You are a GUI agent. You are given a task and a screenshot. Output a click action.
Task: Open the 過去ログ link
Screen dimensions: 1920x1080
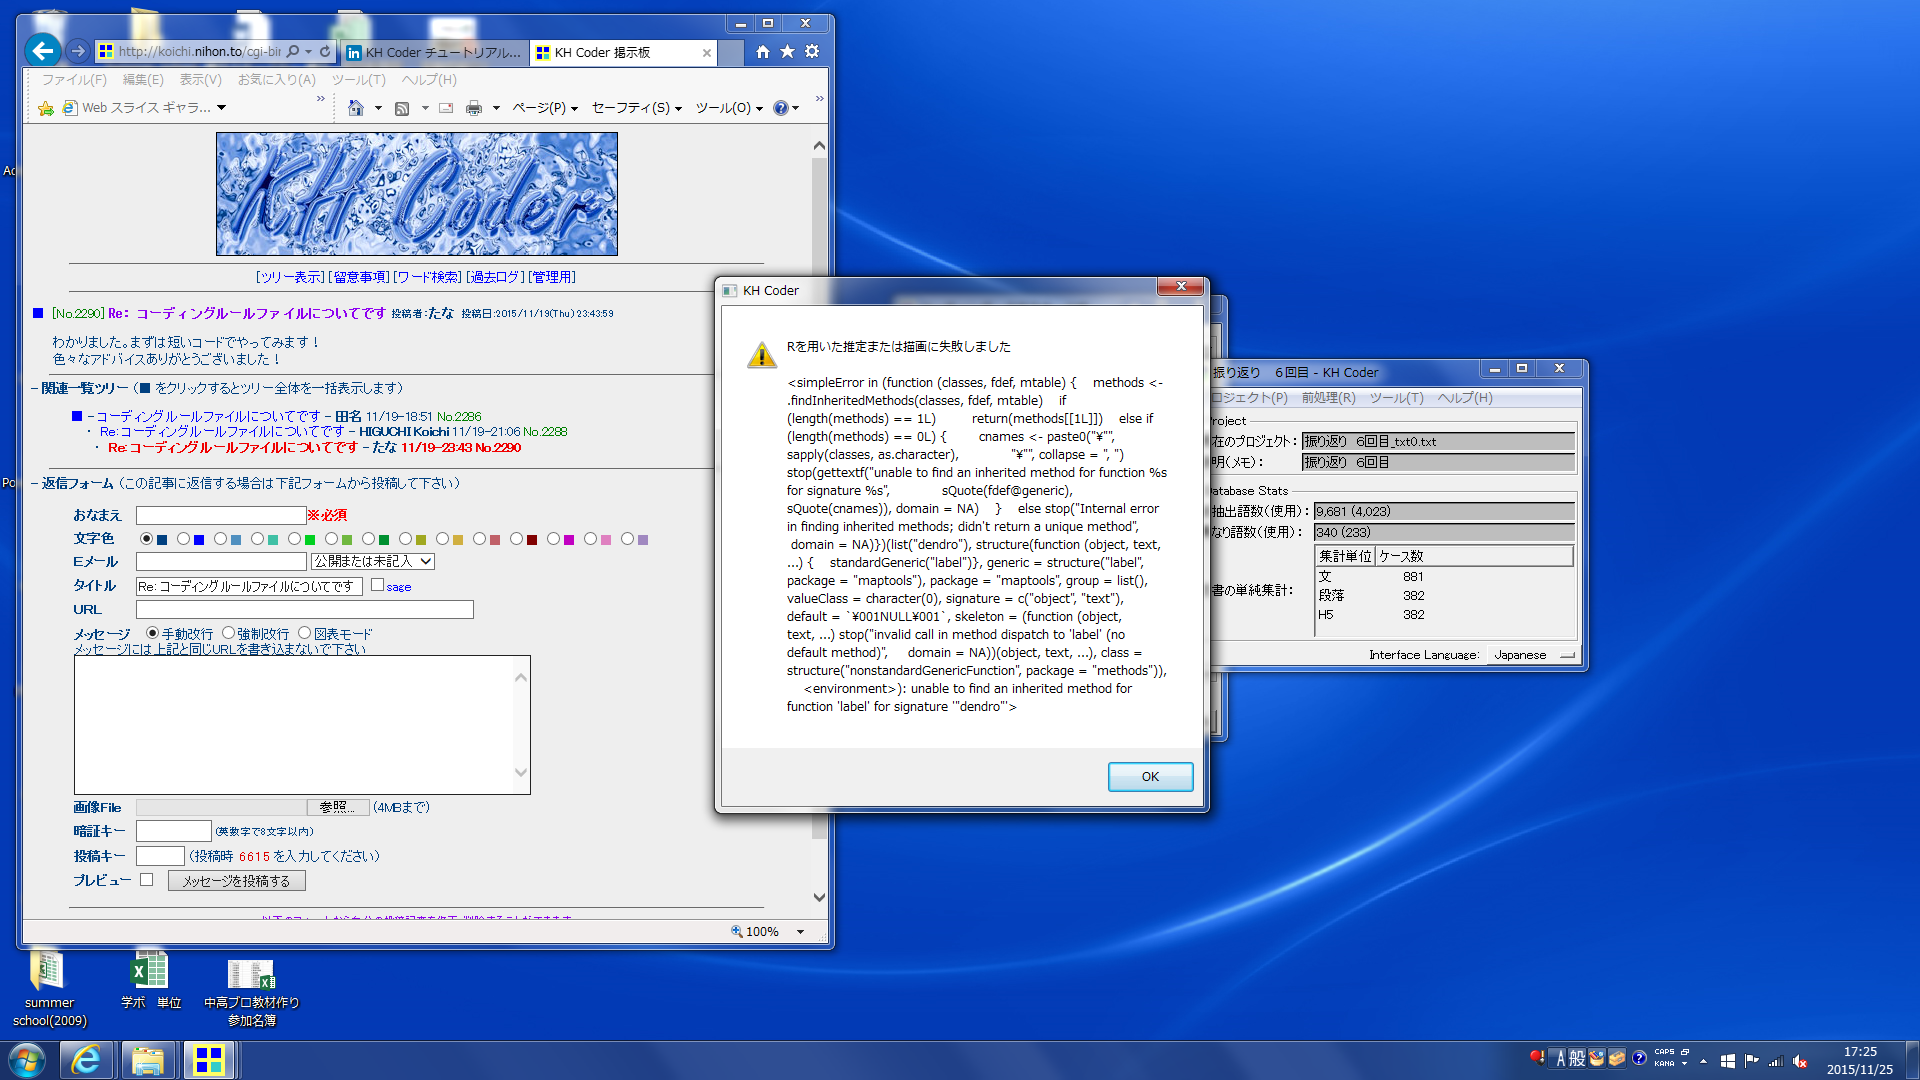coord(495,277)
